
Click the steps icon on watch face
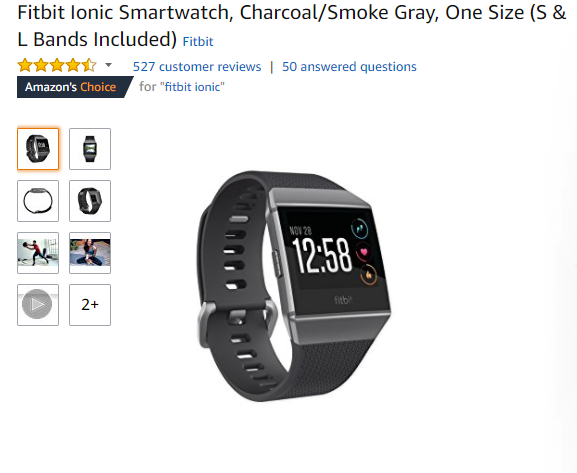click(x=360, y=228)
